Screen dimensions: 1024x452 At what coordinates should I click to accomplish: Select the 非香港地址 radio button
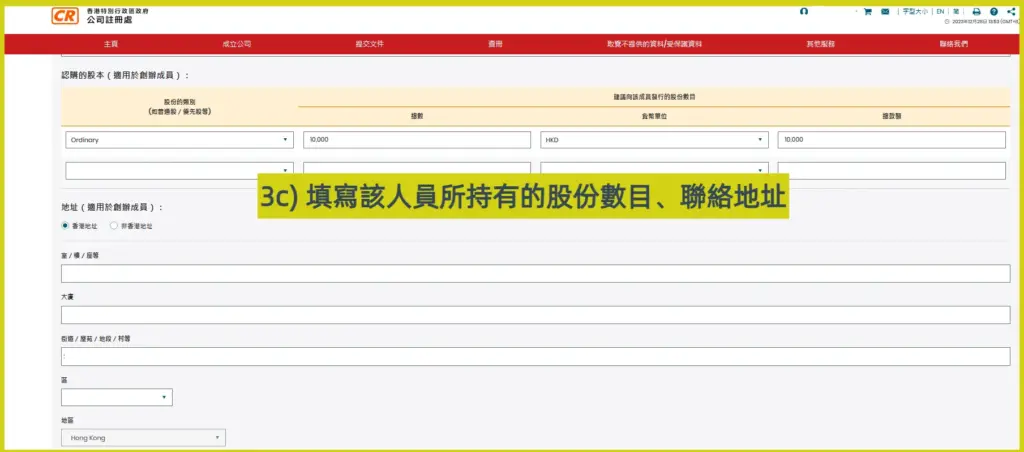pyautogui.click(x=114, y=226)
